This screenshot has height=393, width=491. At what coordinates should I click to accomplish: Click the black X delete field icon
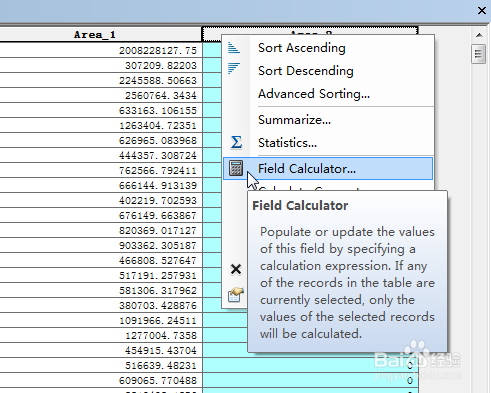tap(236, 269)
